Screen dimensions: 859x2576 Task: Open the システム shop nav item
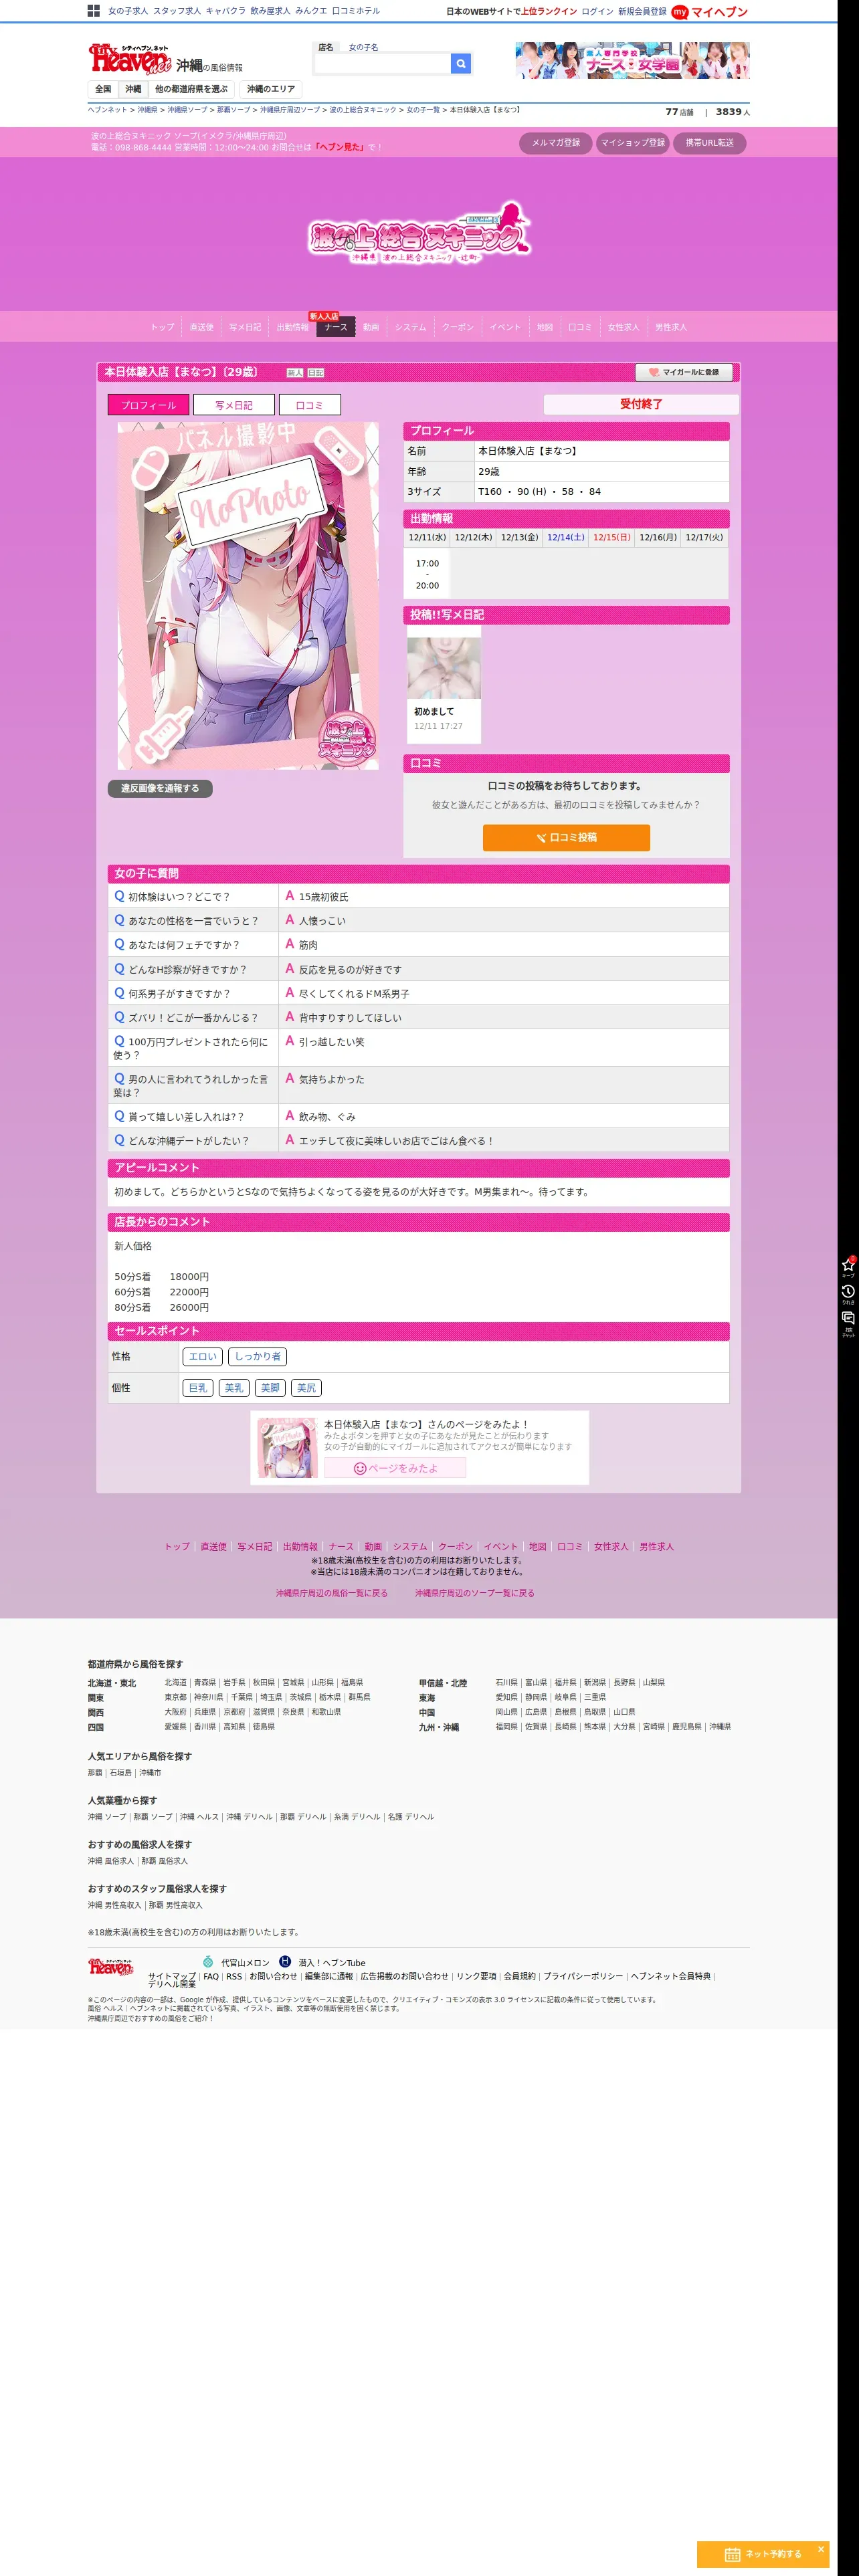tap(410, 327)
